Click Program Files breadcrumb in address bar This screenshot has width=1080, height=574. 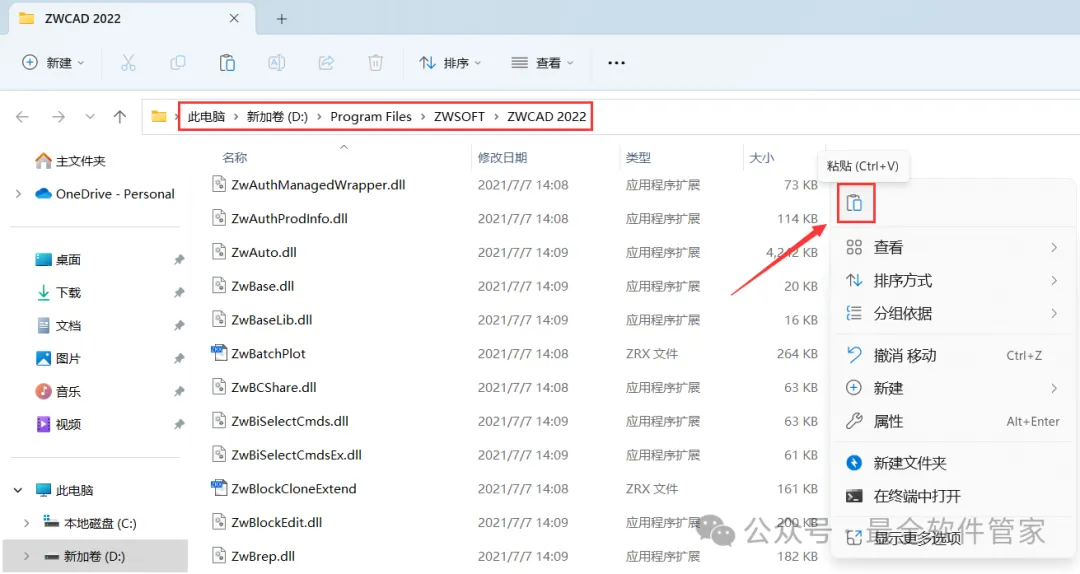[x=371, y=116]
